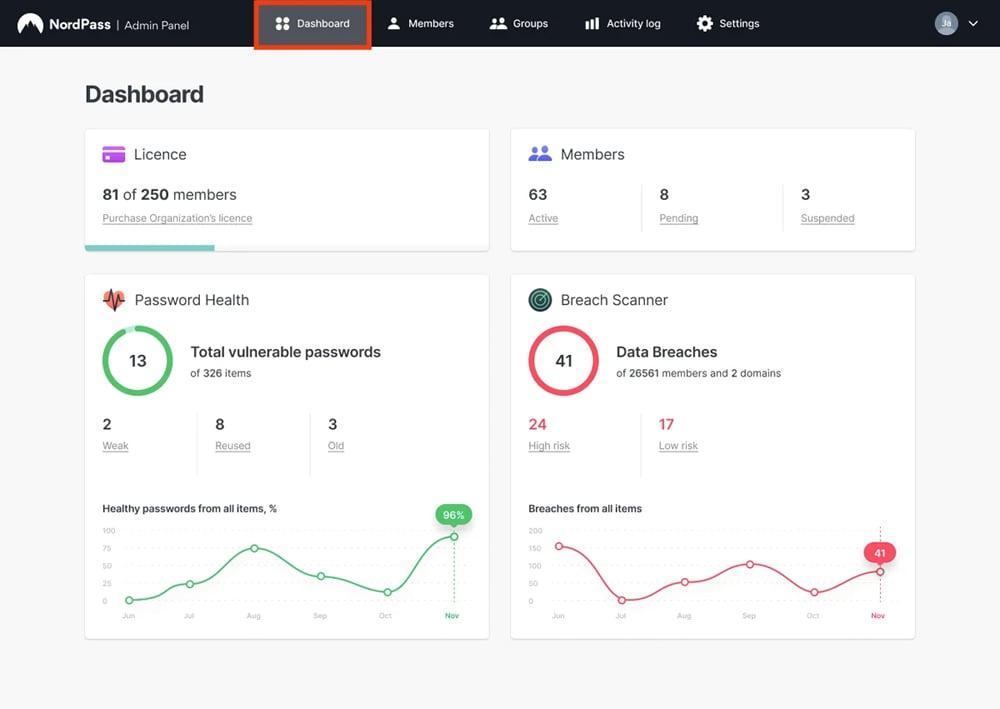
Task: Click the Breach Scanner radar icon
Action: click(540, 300)
